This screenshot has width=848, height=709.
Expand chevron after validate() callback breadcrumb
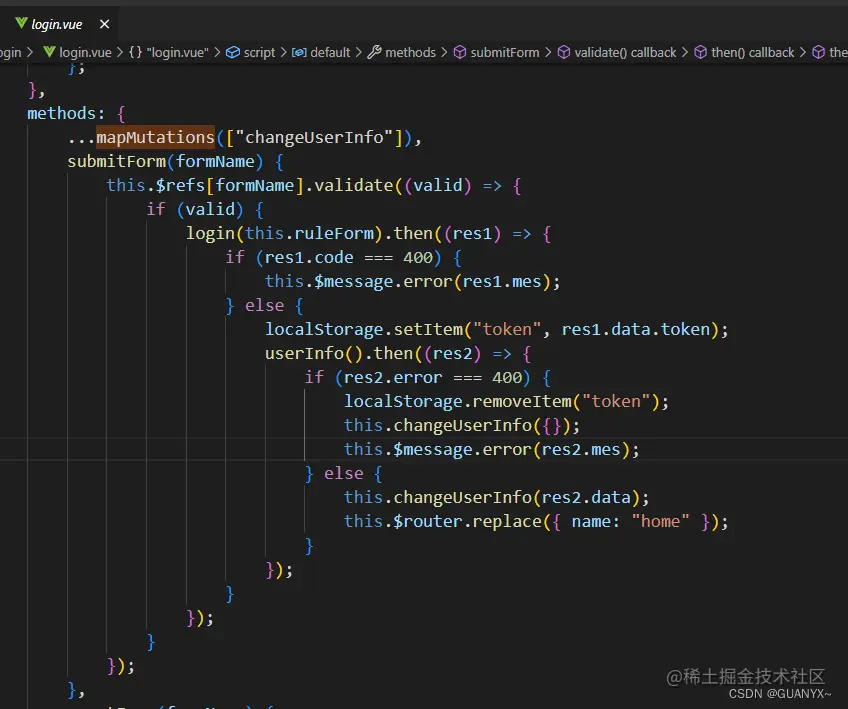coord(685,52)
